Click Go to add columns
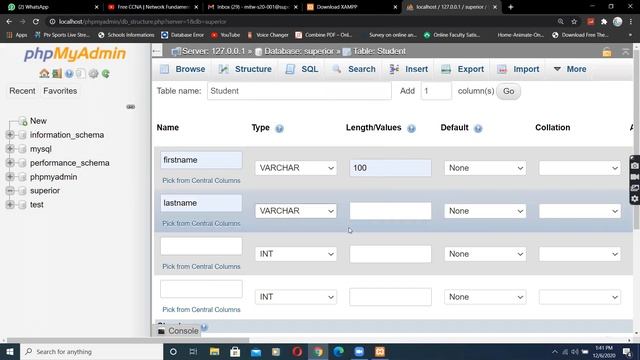This screenshot has height=360, width=640. tap(508, 91)
